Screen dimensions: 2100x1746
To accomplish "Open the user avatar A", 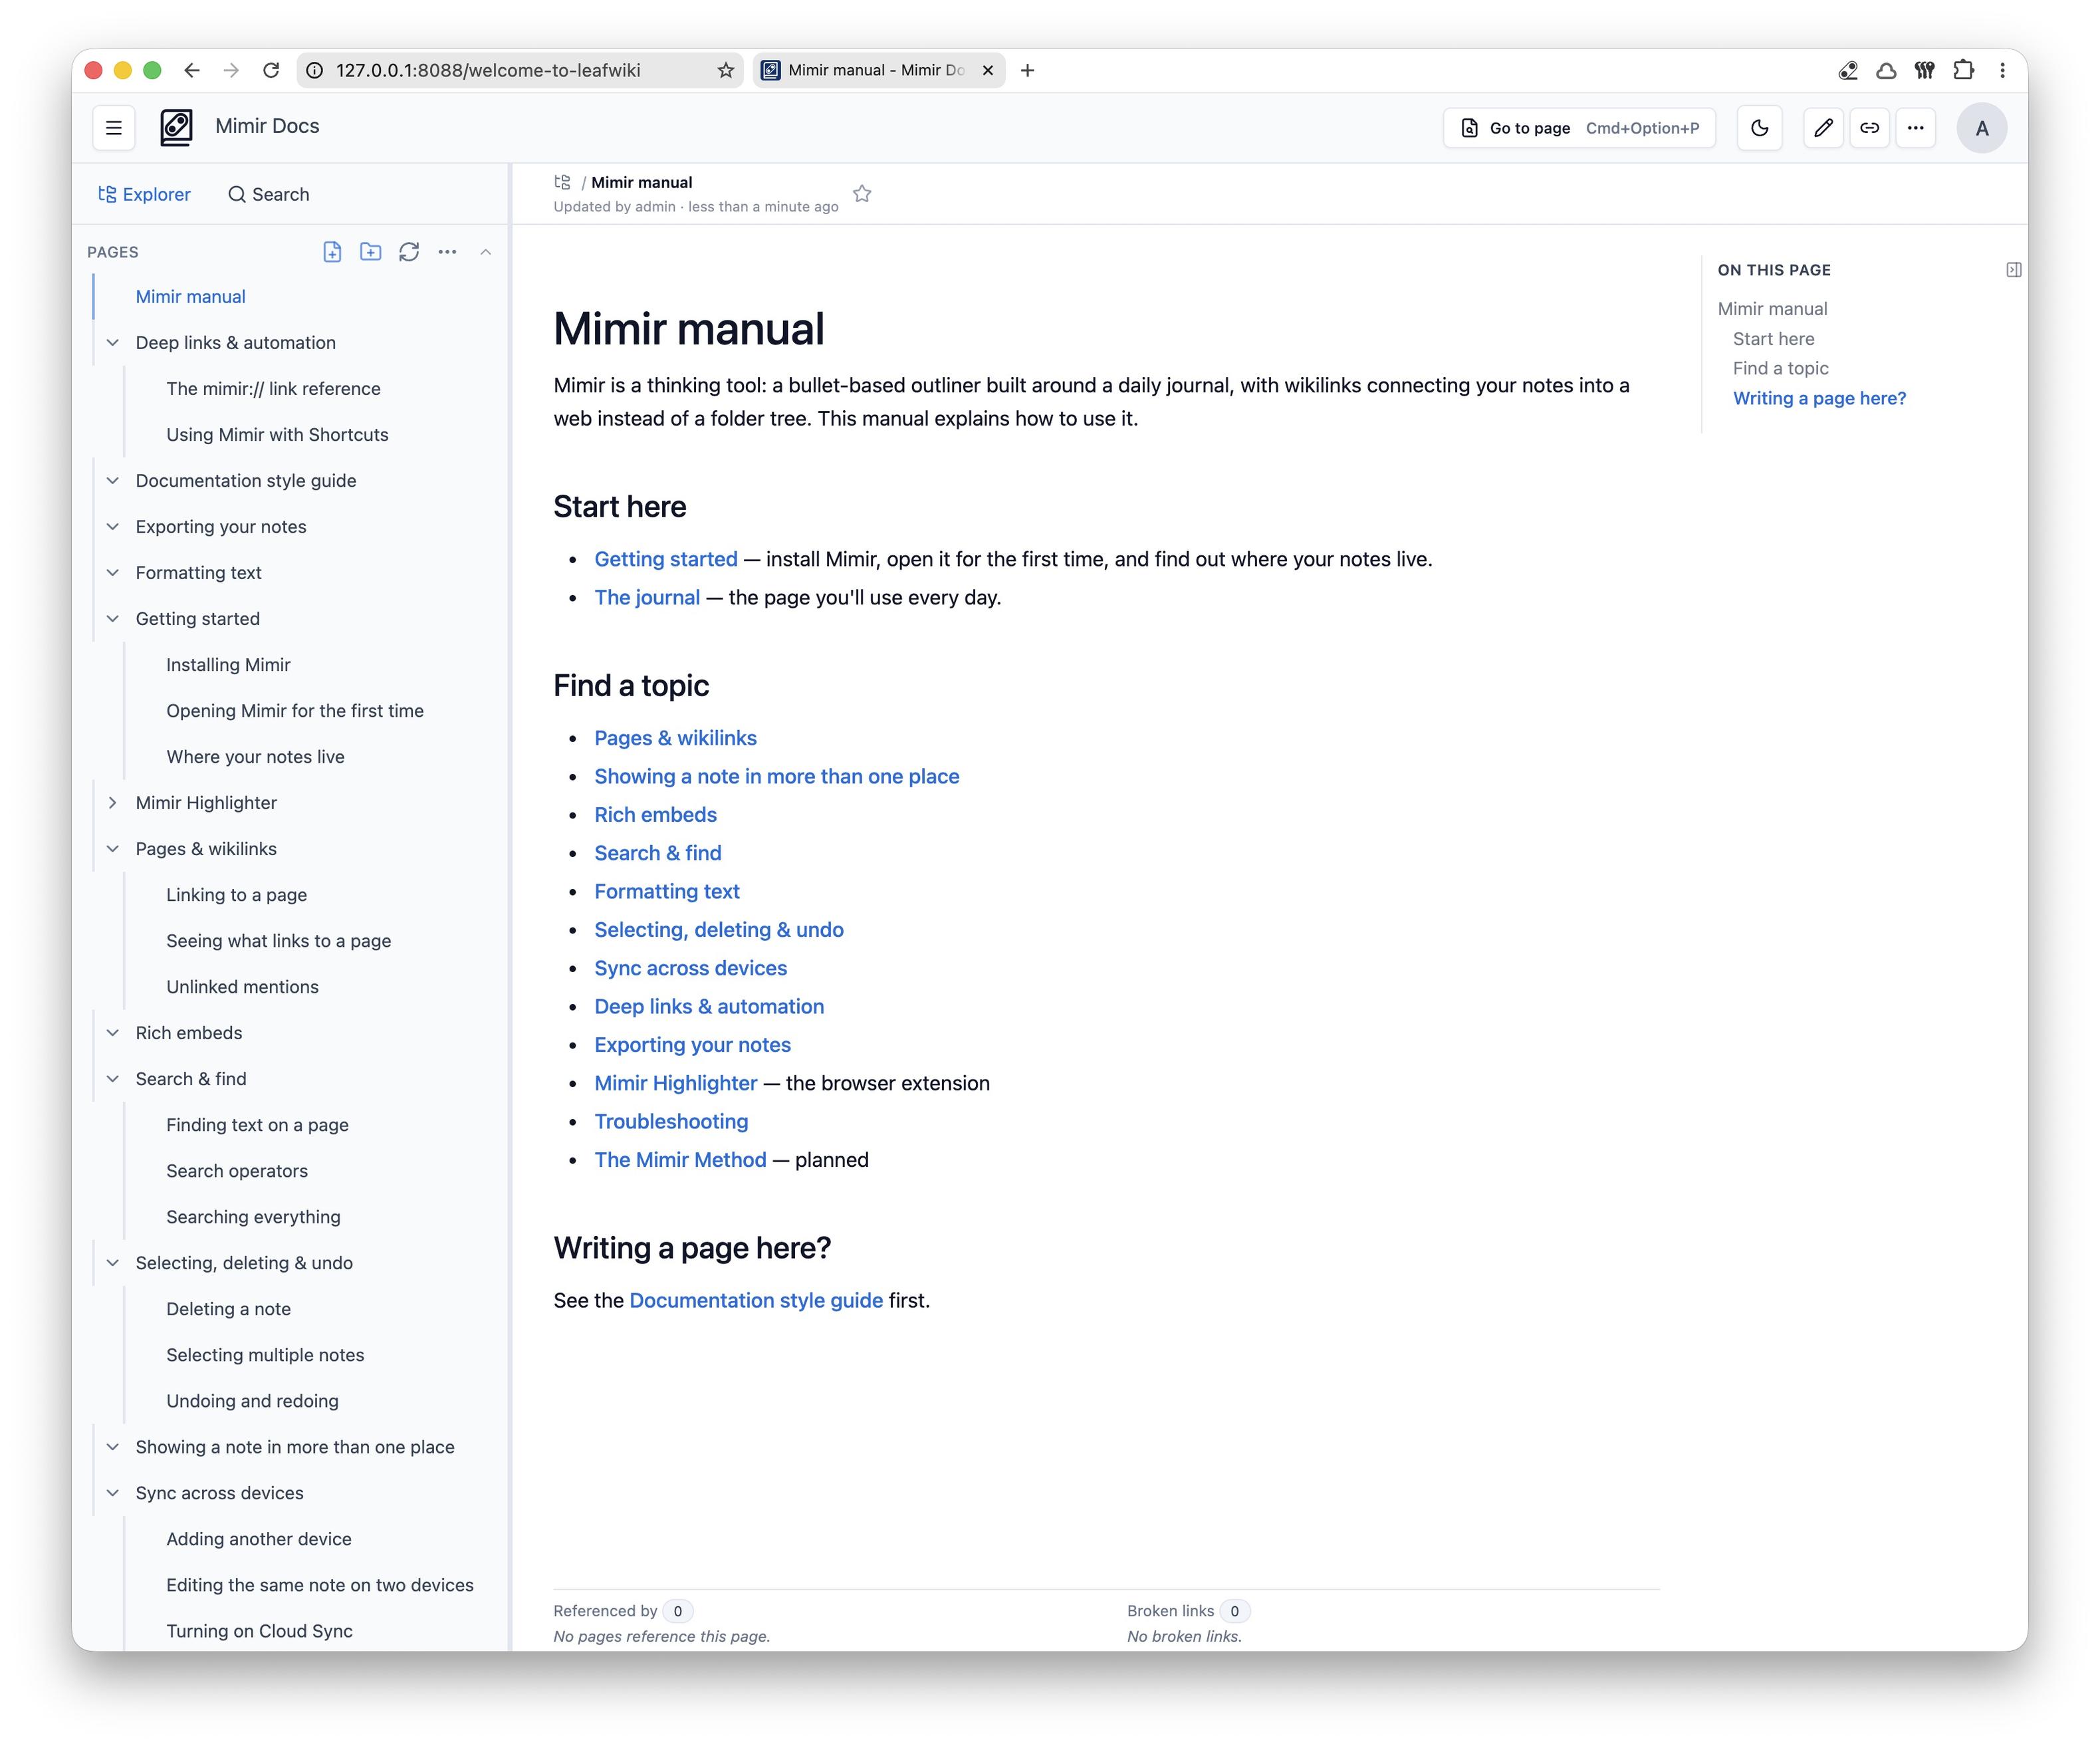I will coord(1982,128).
